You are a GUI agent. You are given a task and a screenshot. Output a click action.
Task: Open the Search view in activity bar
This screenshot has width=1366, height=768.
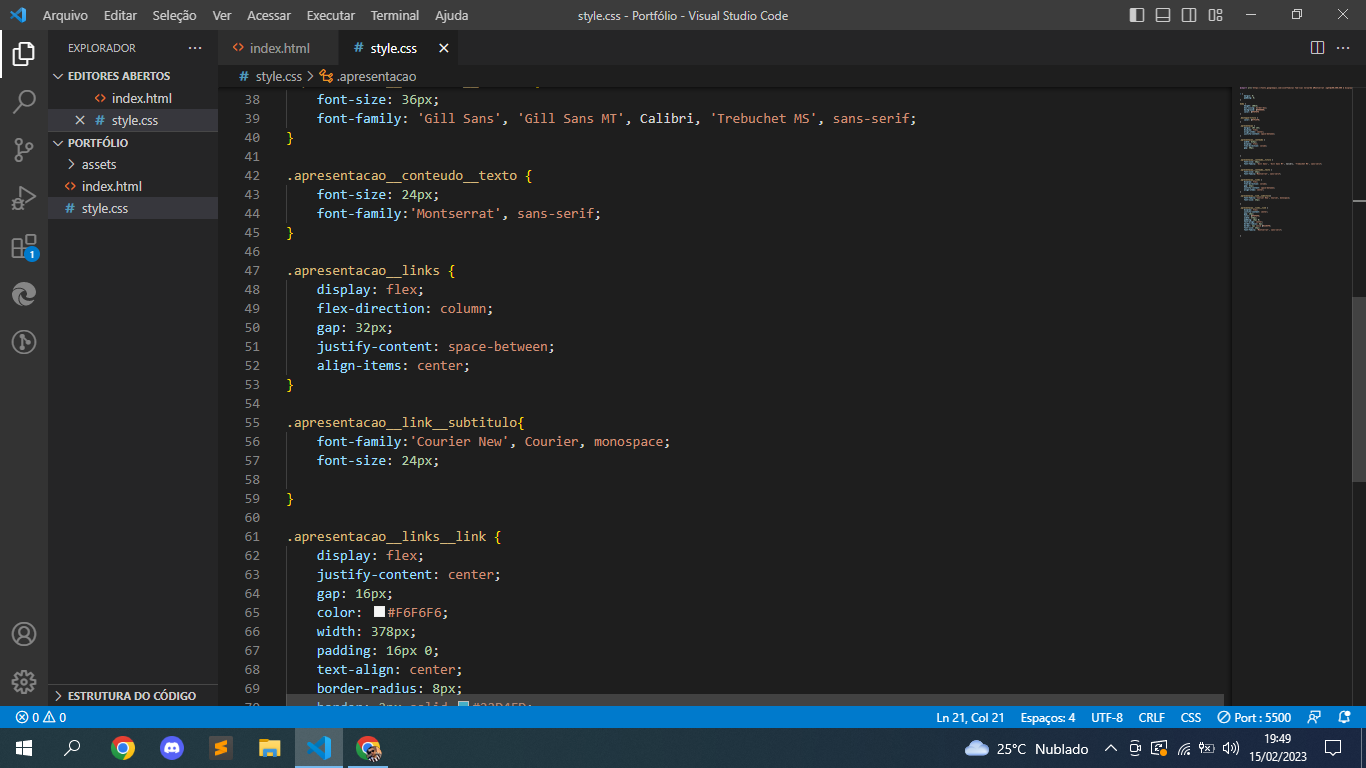point(24,101)
